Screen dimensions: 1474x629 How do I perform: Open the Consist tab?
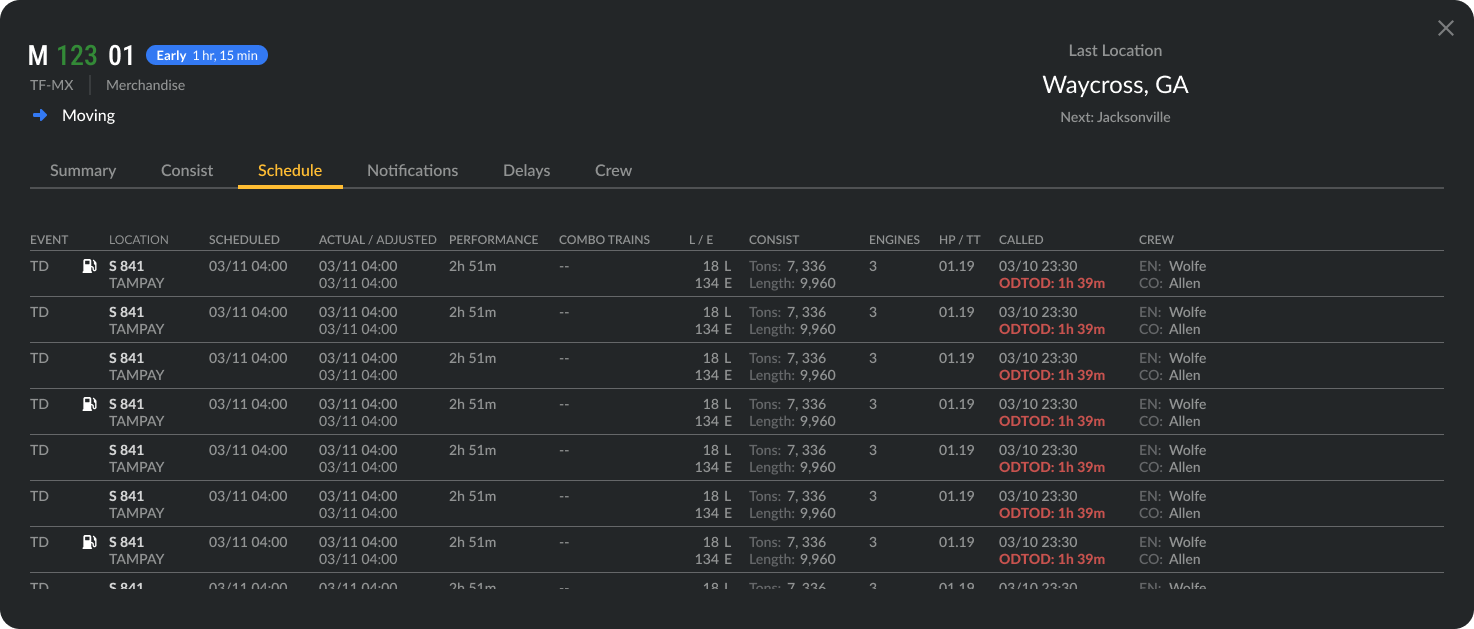pyautogui.click(x=187, y=170)
